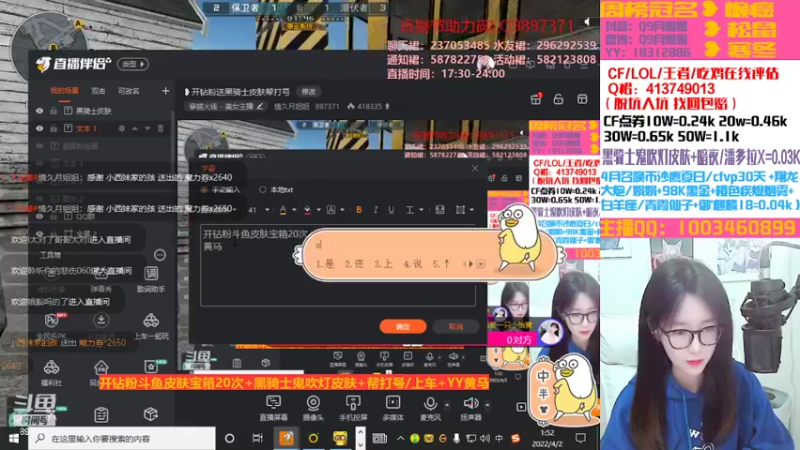Pick font color with the A swatch
The image size is (800, 450).
pos(283,210)
